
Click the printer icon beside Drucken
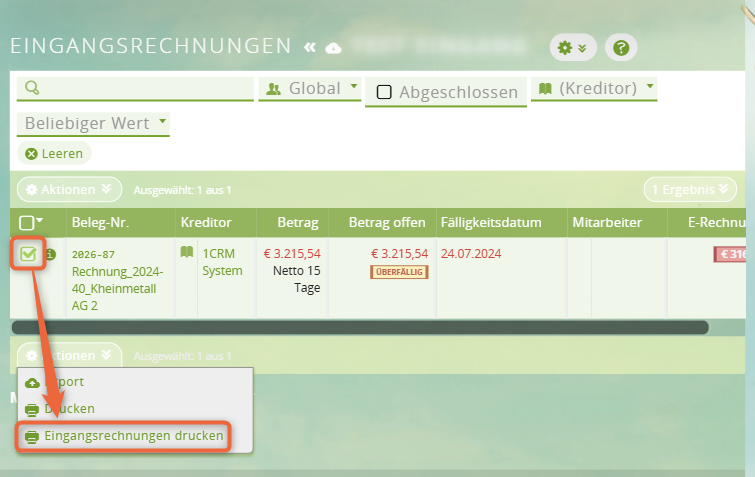click(32, 410)
